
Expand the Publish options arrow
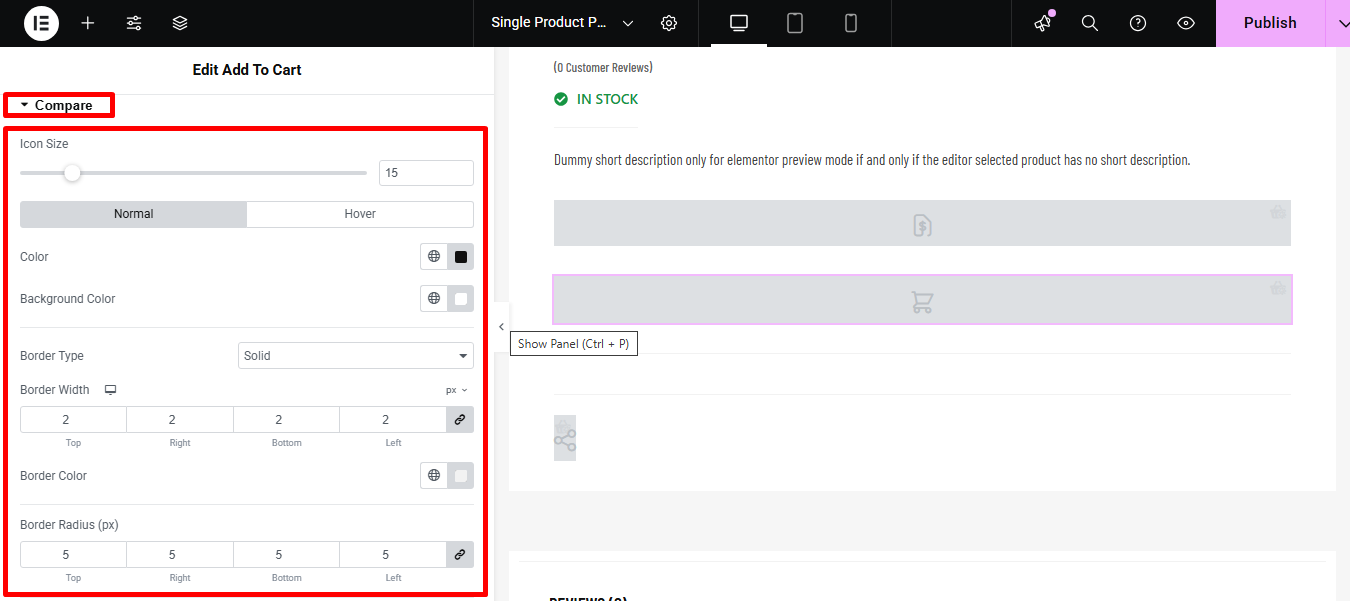[1338, 23]
